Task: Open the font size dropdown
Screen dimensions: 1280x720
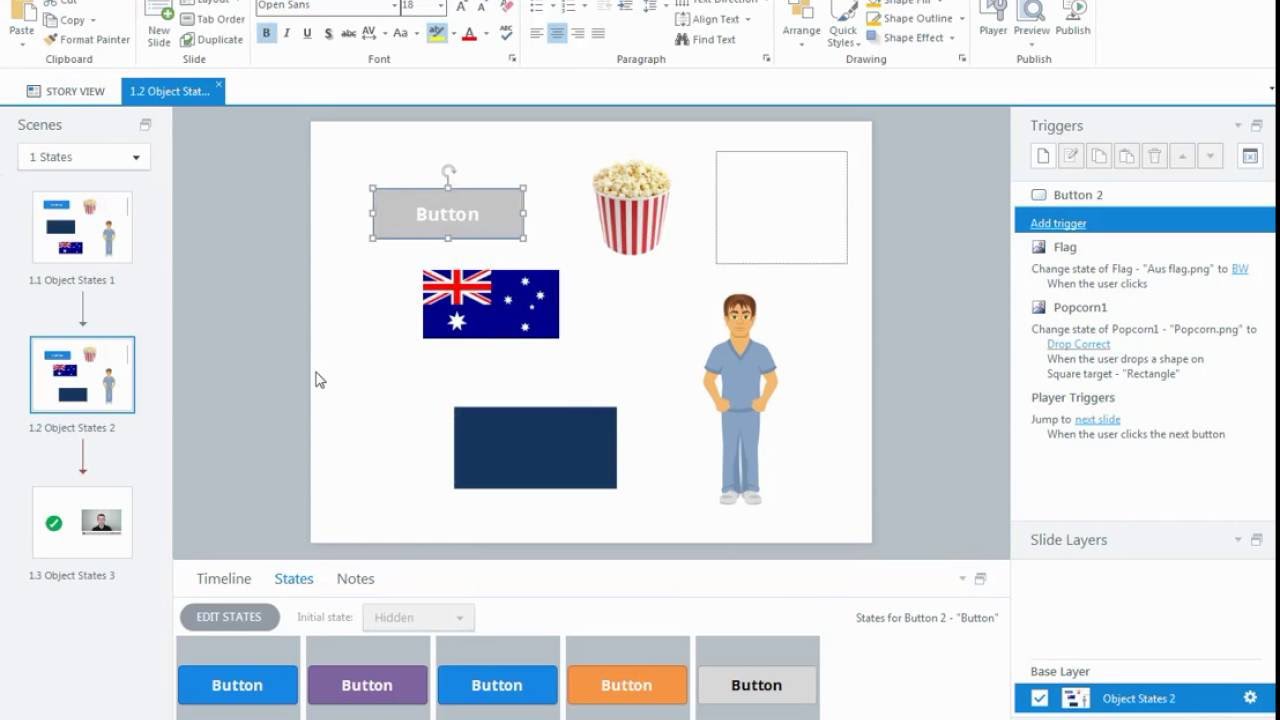Action: click(x=441, y=6)
